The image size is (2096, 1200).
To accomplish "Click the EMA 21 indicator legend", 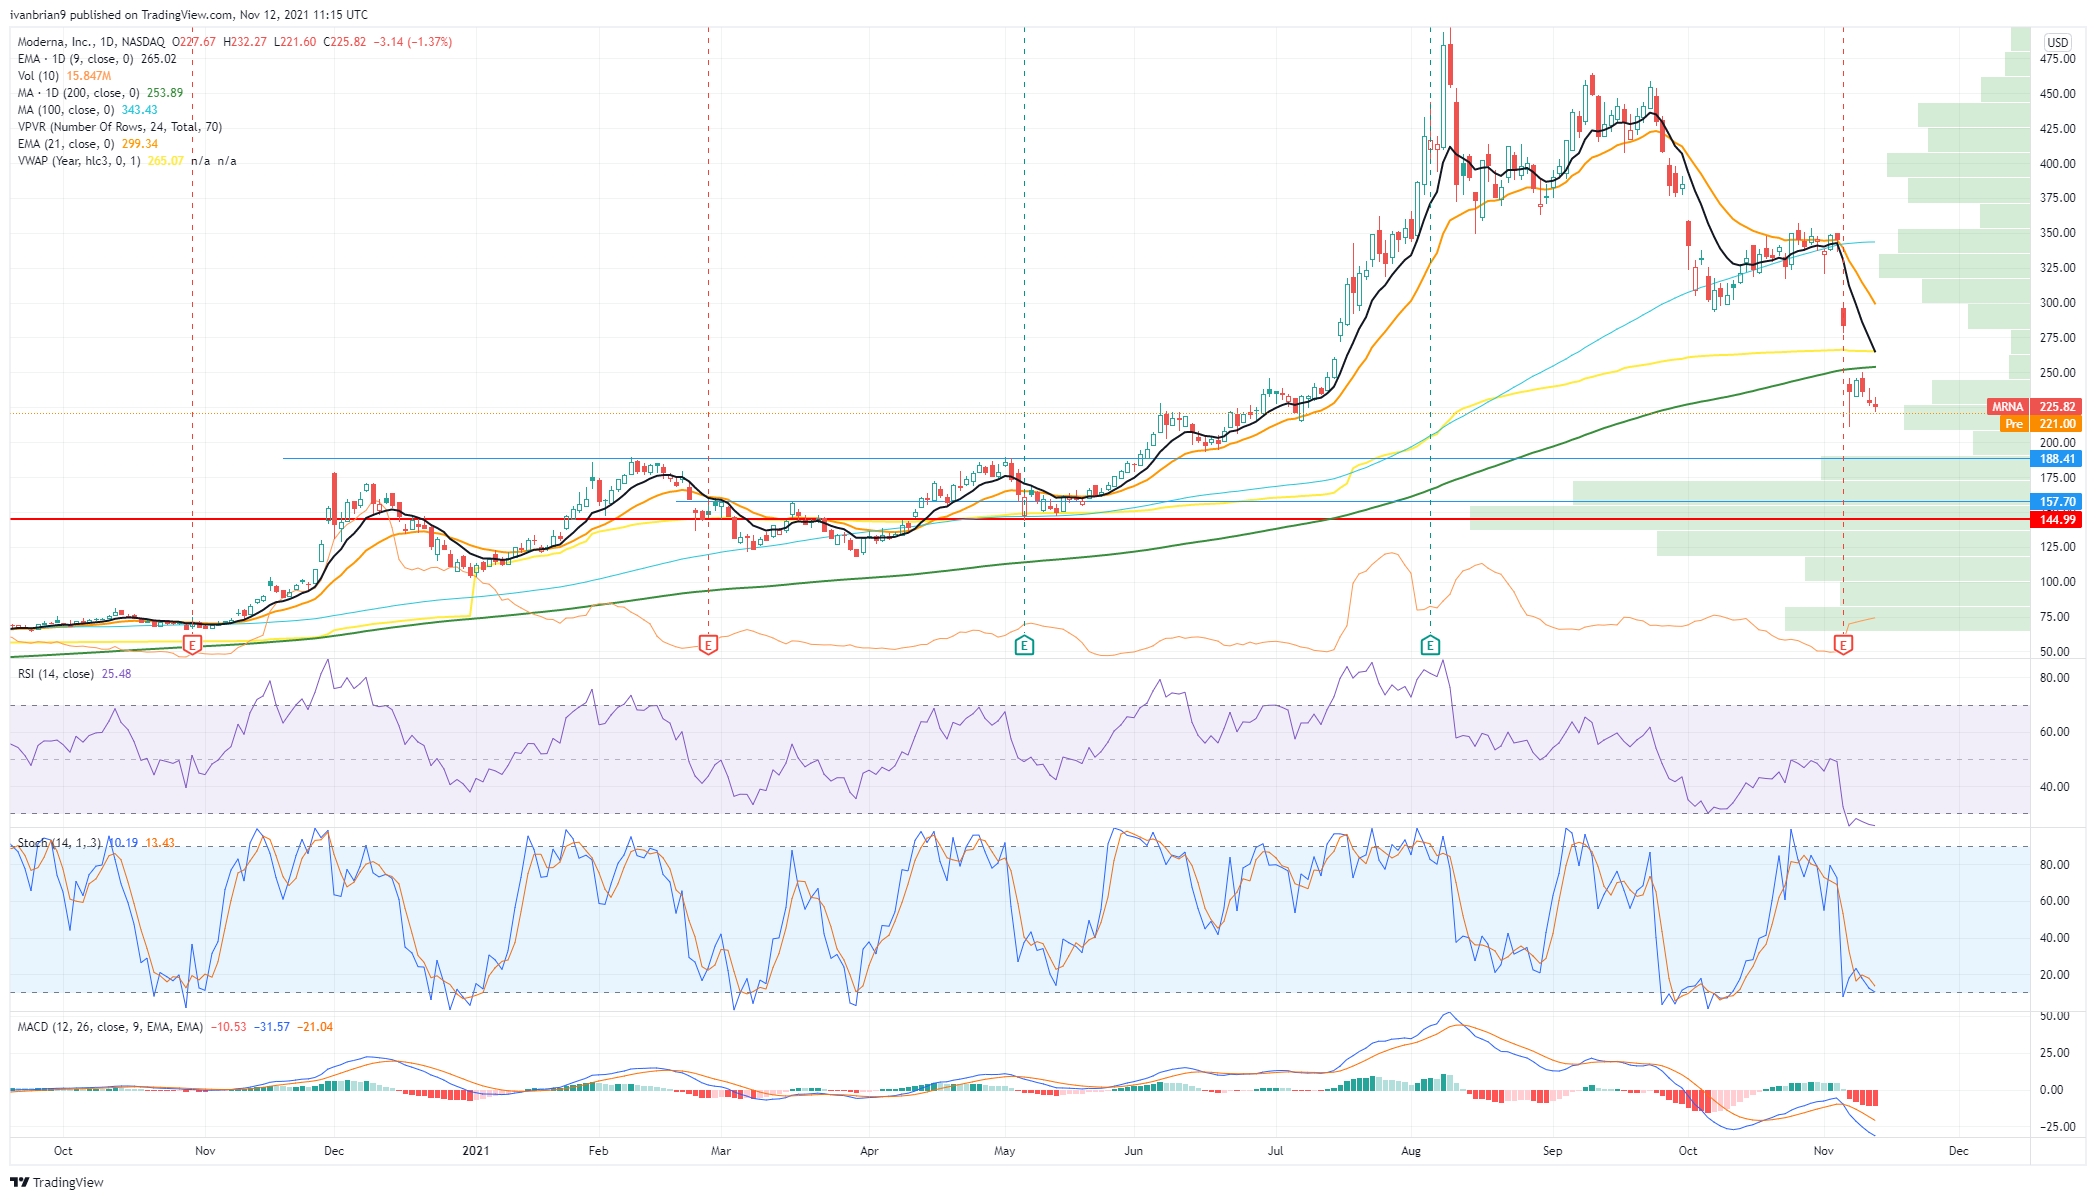I will [87, 144].
